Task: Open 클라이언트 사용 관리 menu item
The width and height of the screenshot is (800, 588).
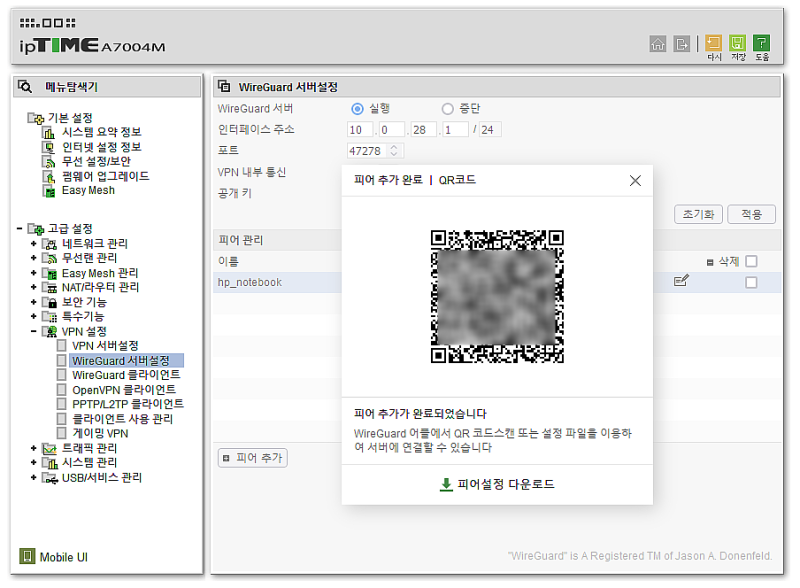Action: click(122, 419)
